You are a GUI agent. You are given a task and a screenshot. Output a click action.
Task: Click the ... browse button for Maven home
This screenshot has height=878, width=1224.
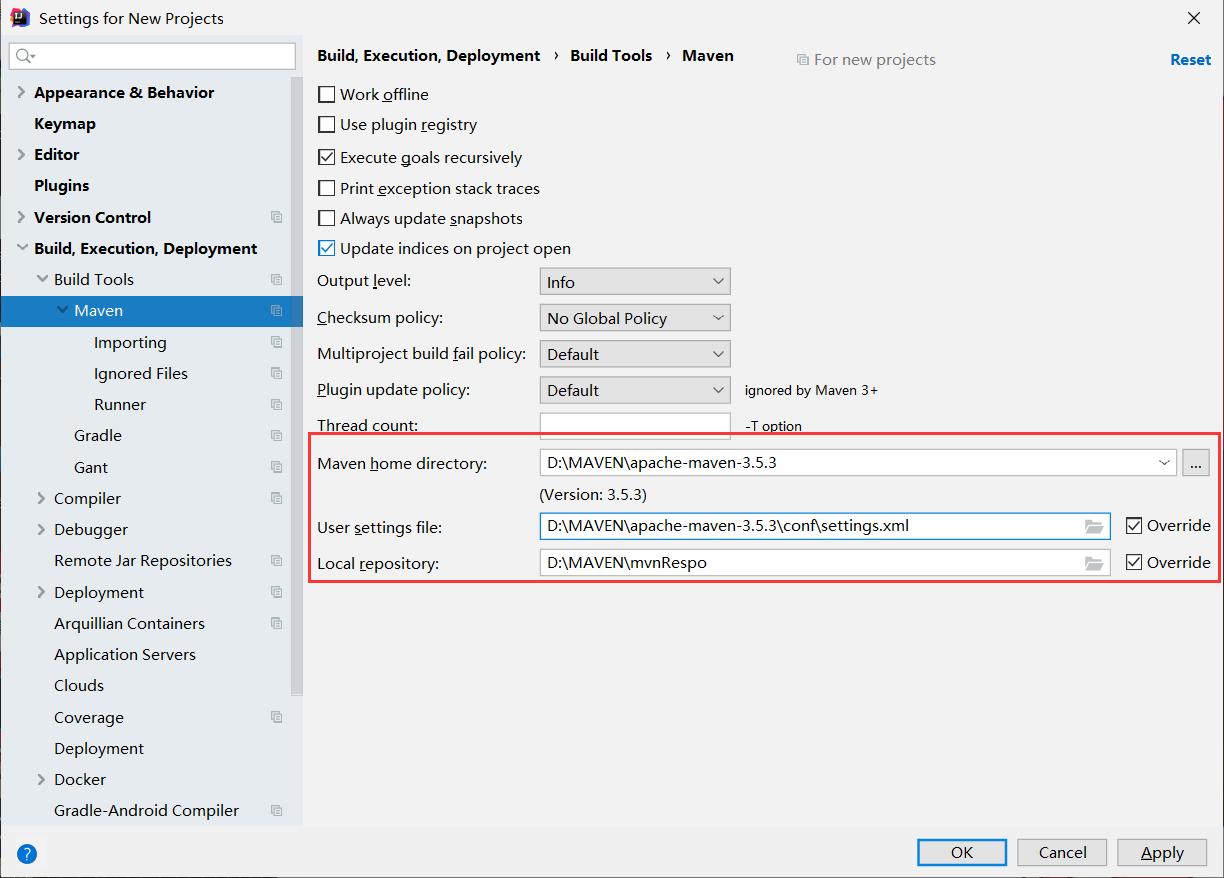coord(1196,463)
